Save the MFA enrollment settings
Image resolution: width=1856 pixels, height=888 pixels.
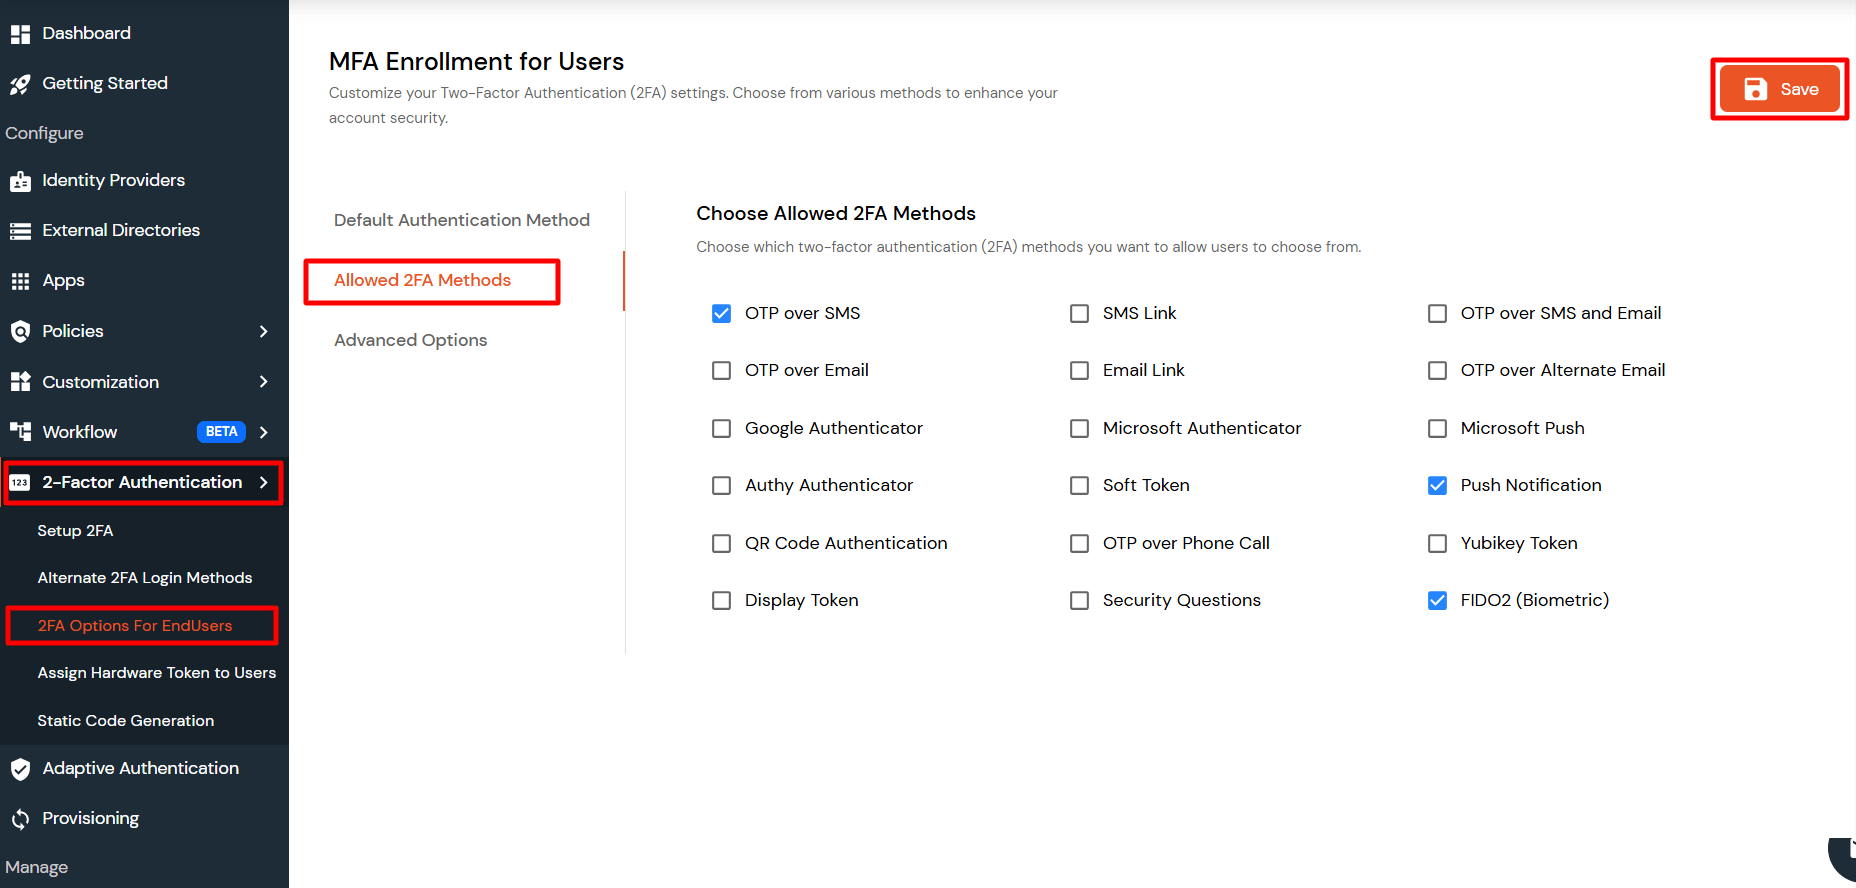1779,89
